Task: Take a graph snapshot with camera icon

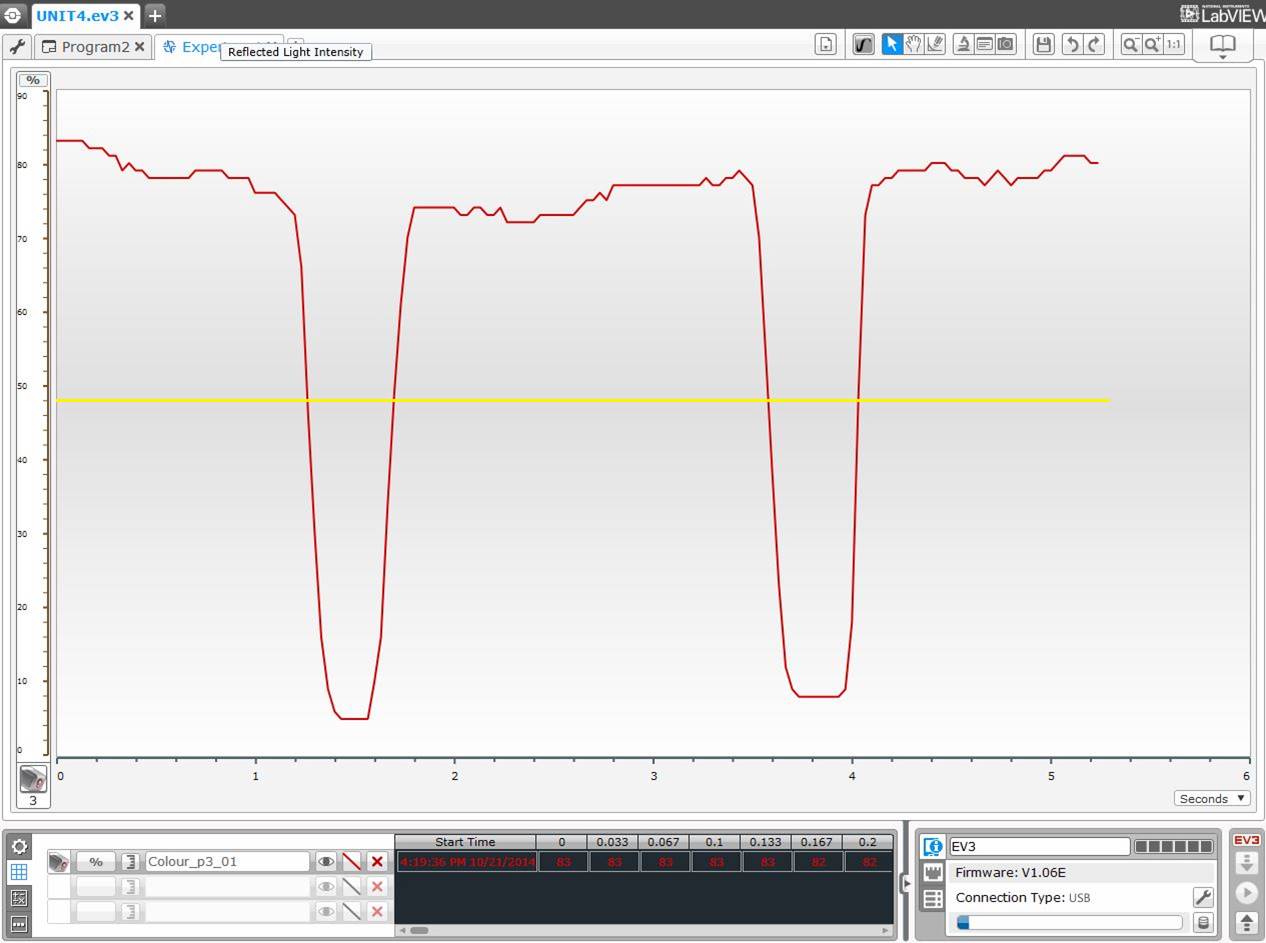Action: (x=1006, y=44)
